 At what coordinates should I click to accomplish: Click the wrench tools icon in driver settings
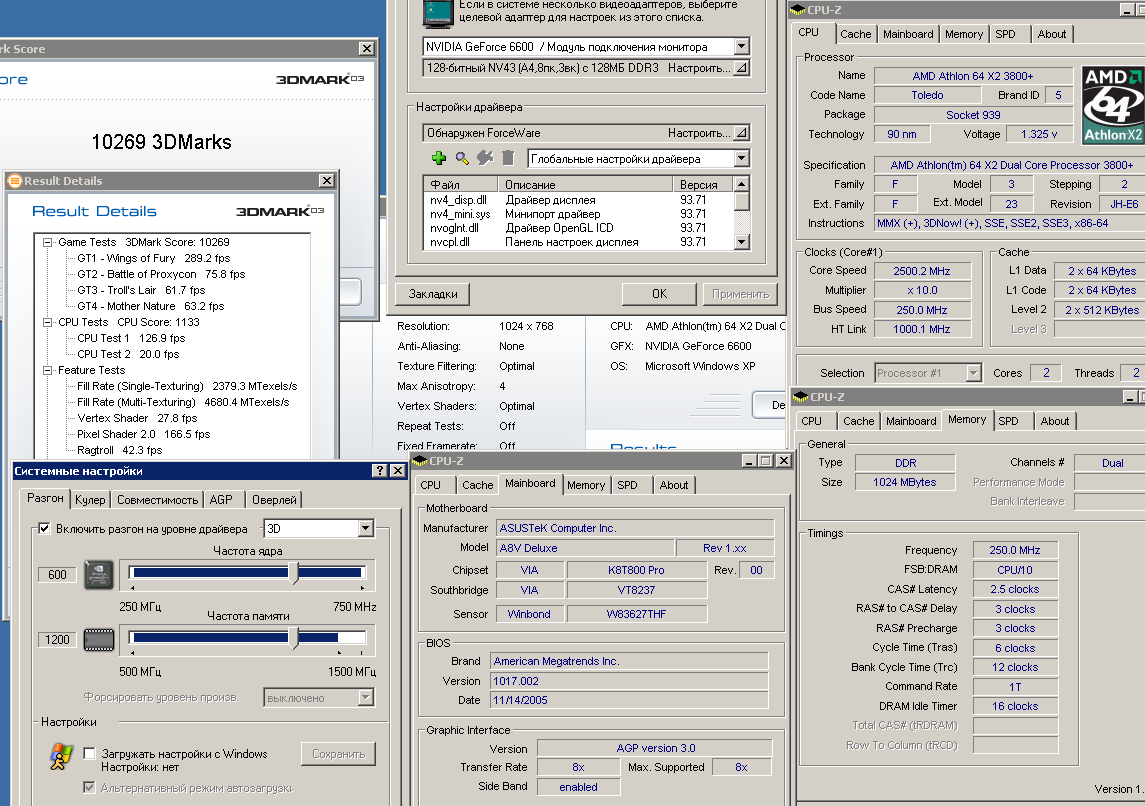[485, 158]
